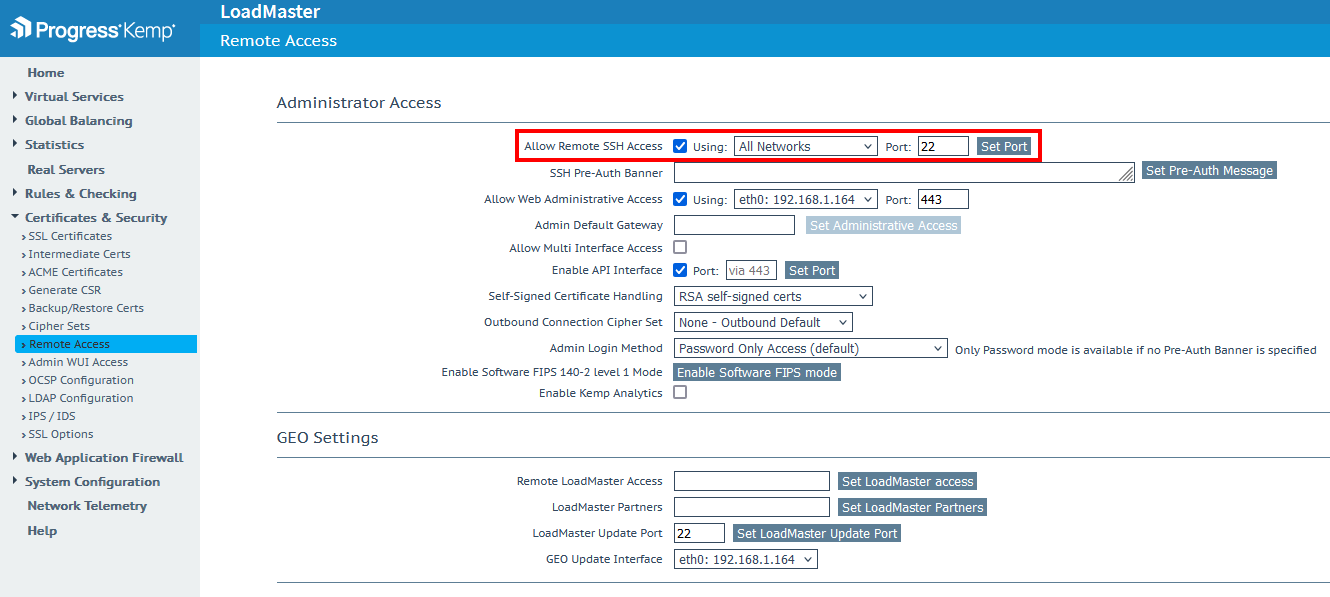Screen dimensions: 1330x597
Task: Go to Home page
Action: point(46,73)
